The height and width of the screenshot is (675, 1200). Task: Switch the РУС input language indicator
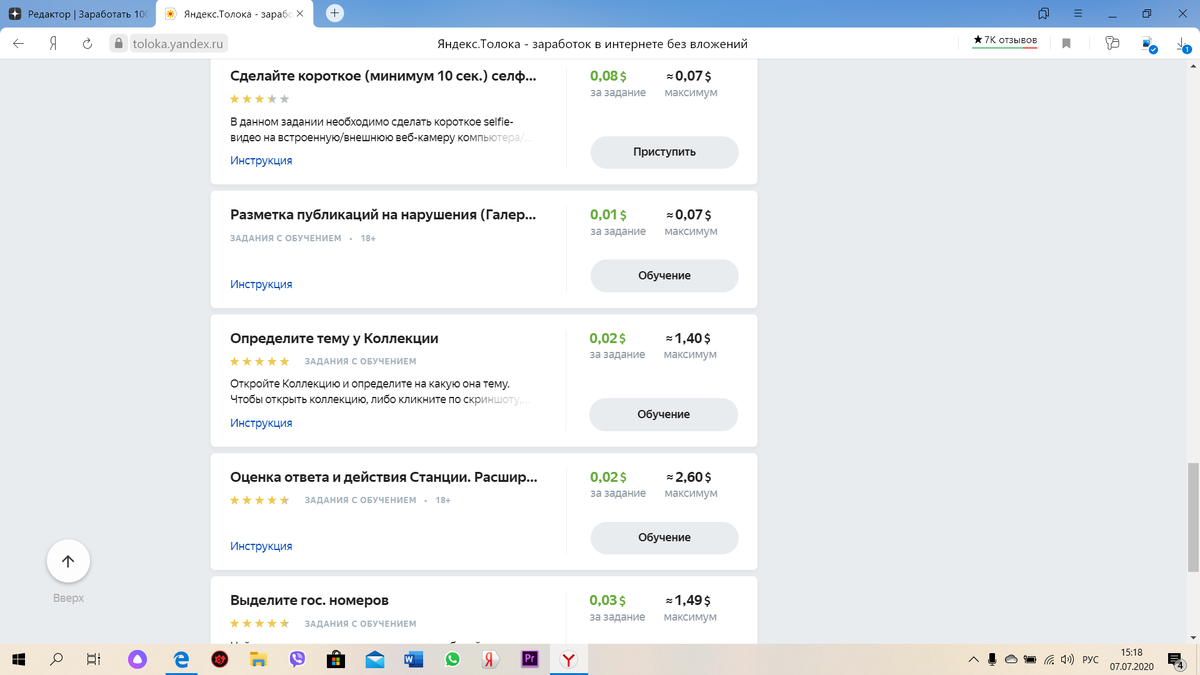[x=1091, y=659]
